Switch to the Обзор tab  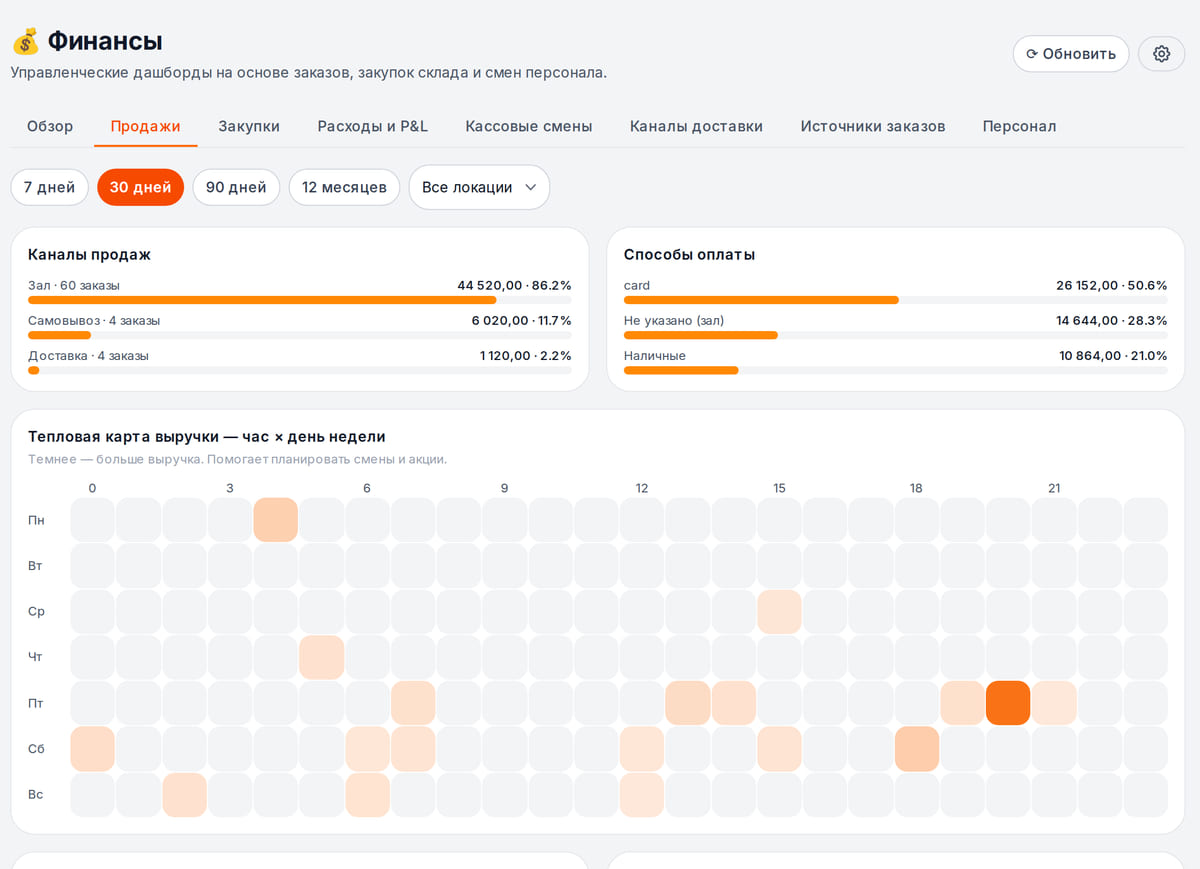click(x=50, y=126)
